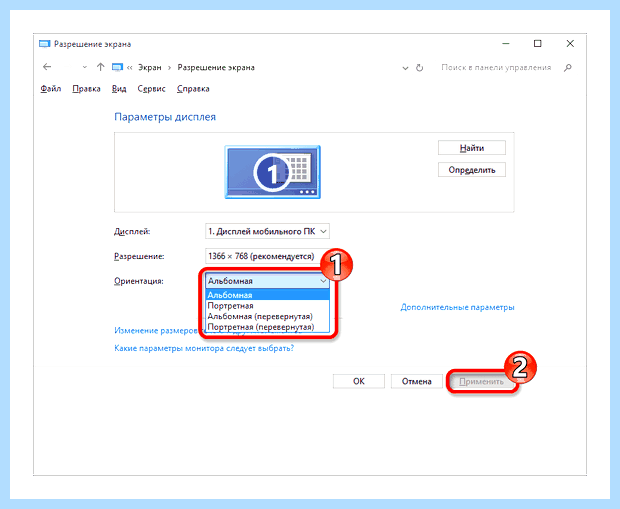Viewport: 620px width, 509px height.
Task: Open the Правка menu
Action: coord(86,89)
